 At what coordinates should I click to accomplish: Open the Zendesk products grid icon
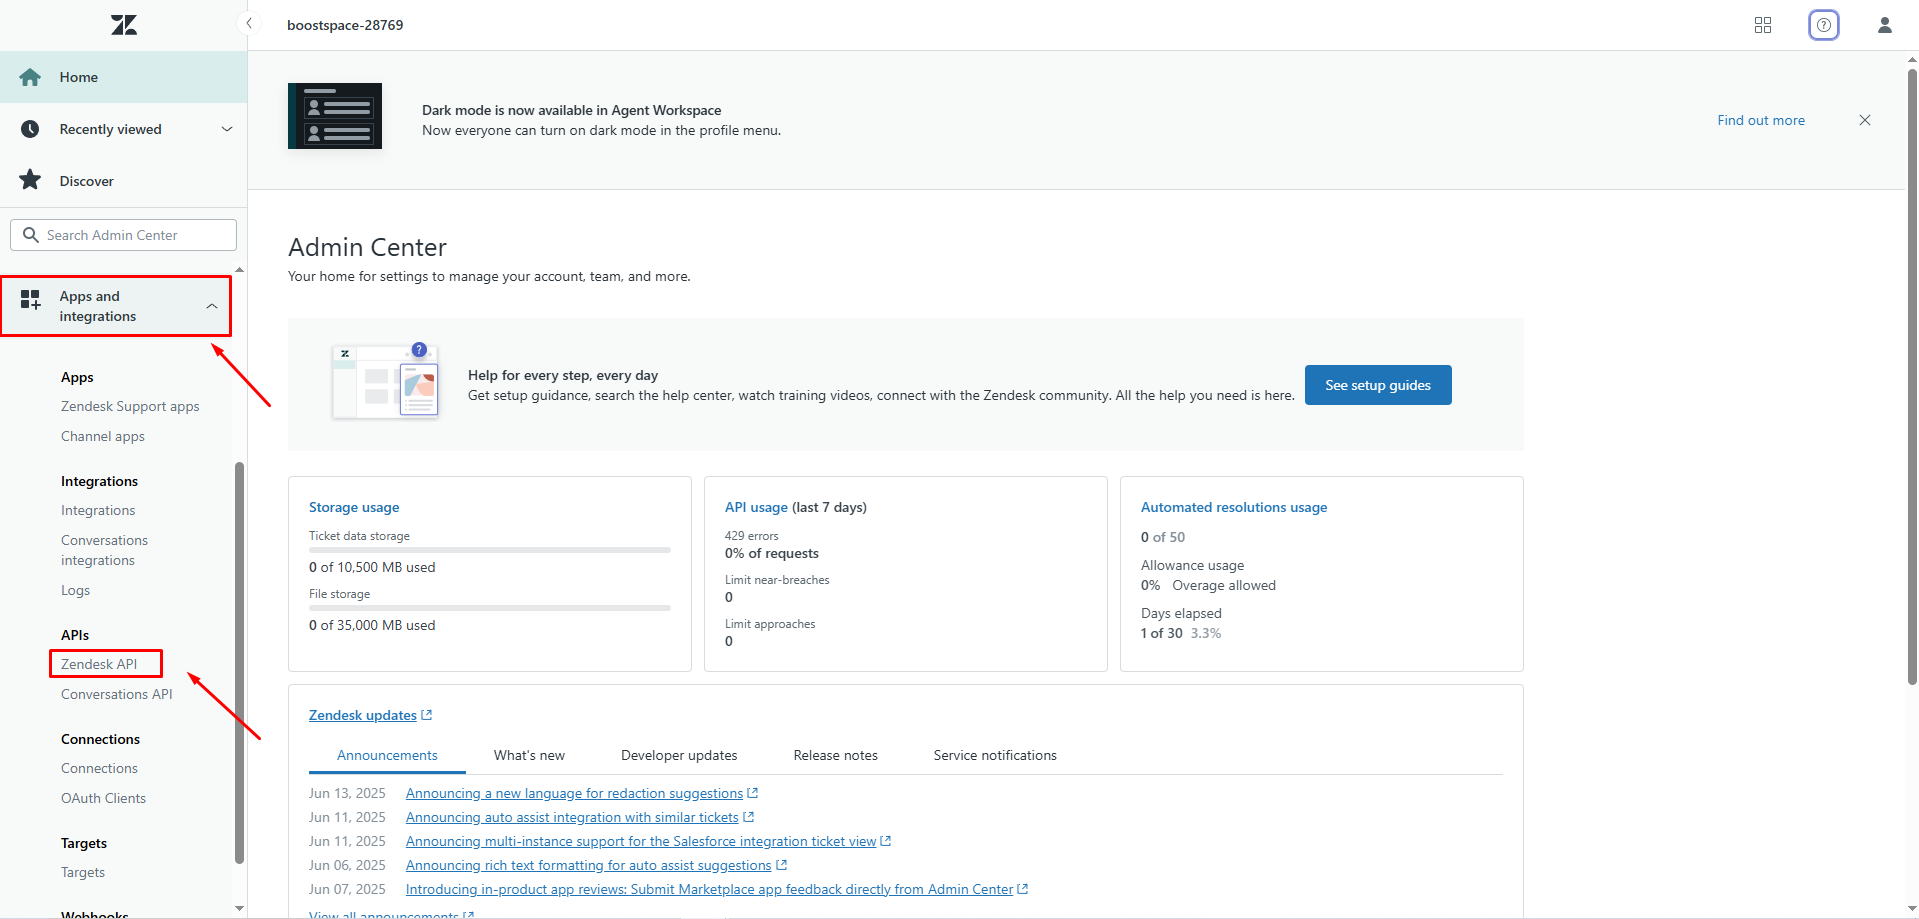click(x=1763, y=25)
